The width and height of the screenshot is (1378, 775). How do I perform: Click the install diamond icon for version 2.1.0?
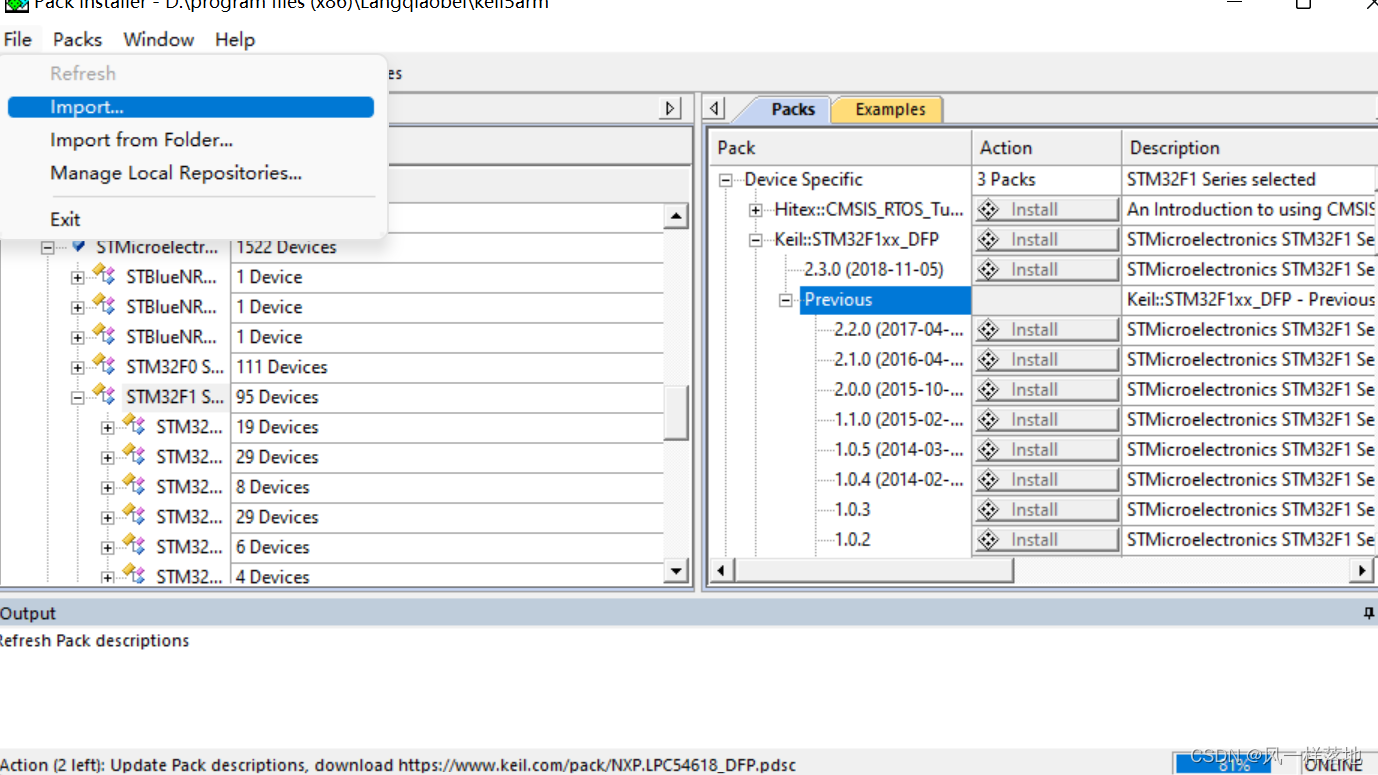(x=988, y=359)
